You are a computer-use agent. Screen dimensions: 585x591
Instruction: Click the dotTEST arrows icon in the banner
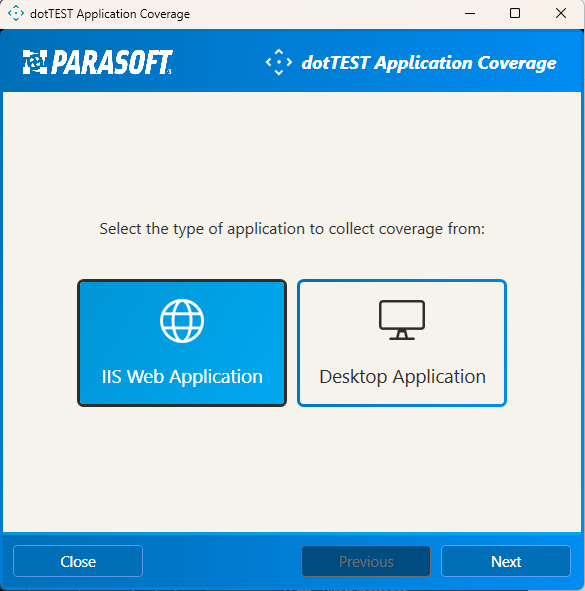coord(279,62)
